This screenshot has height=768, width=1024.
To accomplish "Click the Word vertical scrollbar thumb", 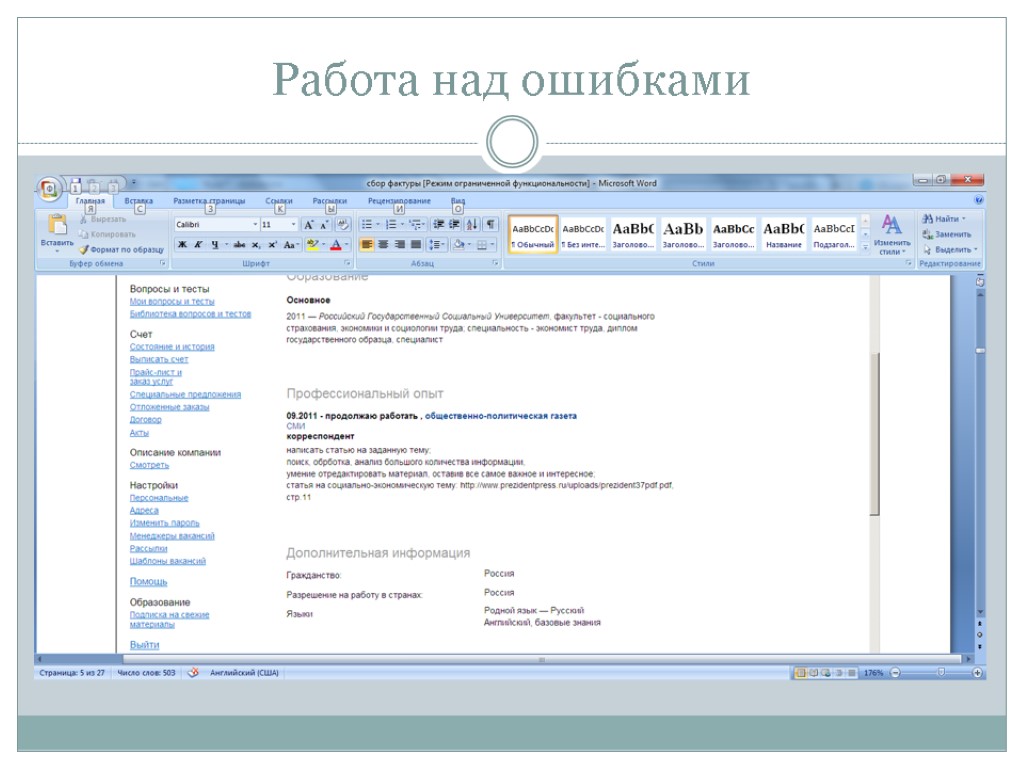I will coord(980,351).
